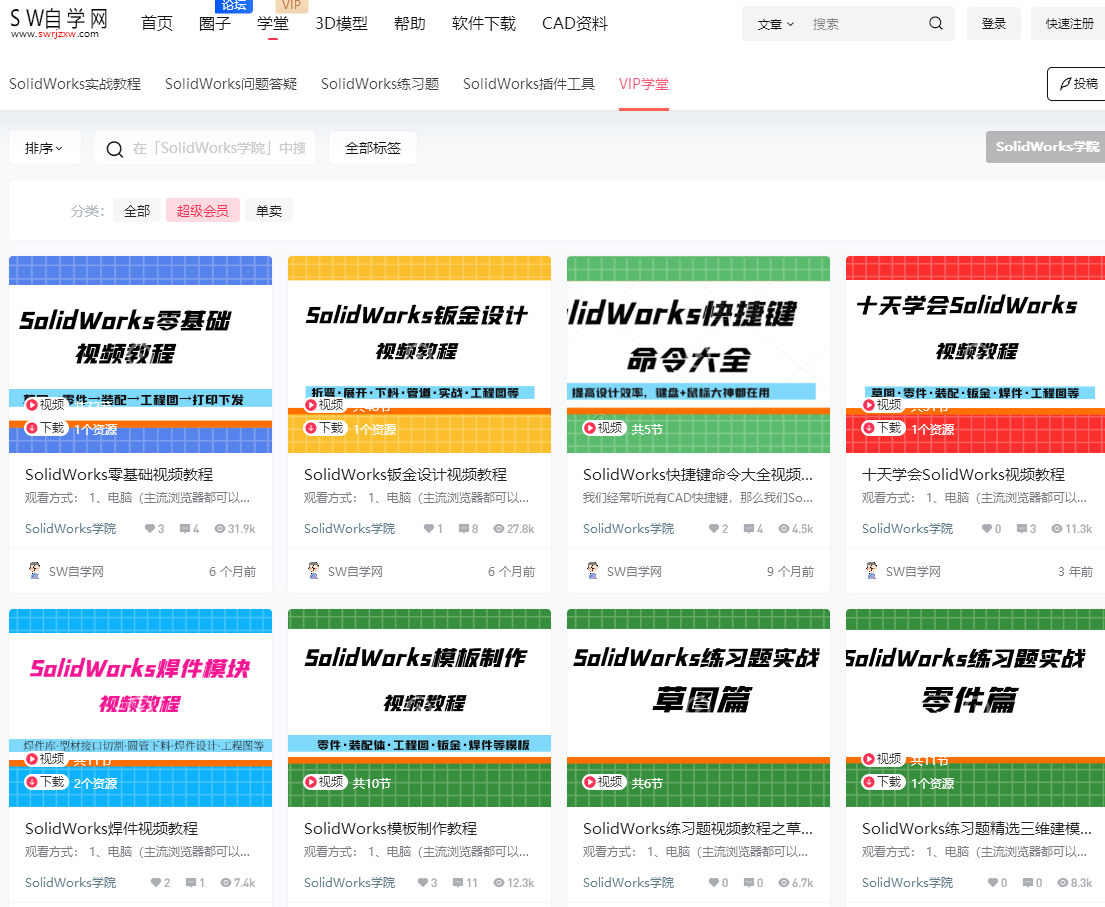Image resolution: width=1105 pixels, height=907 pixels.
Task: Click author avatar on SolidWorks零基础视频教程 card
Action: 34,571
